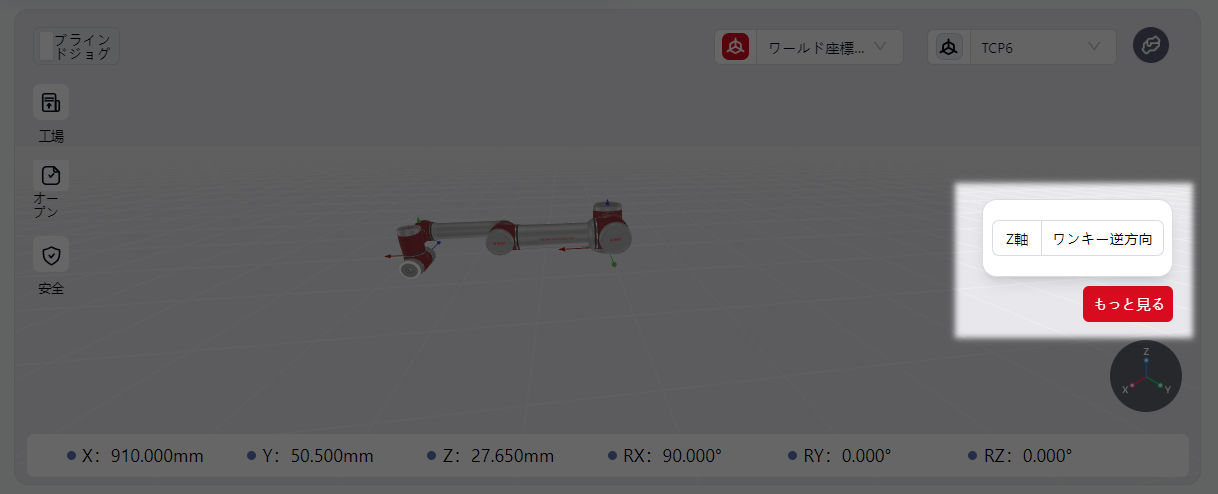Click the TCP6 dropdown chevron arrow
Screen dimensions: 1218x494
pos(1094,46)
